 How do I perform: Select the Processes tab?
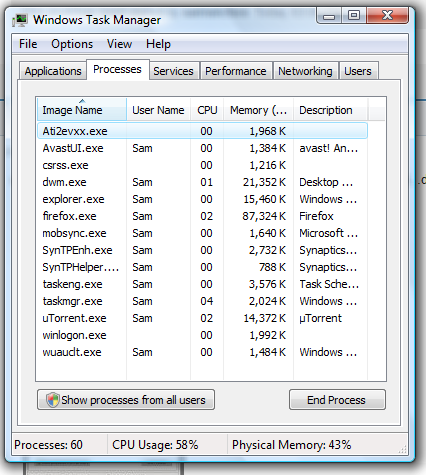[x=118, y=69]
